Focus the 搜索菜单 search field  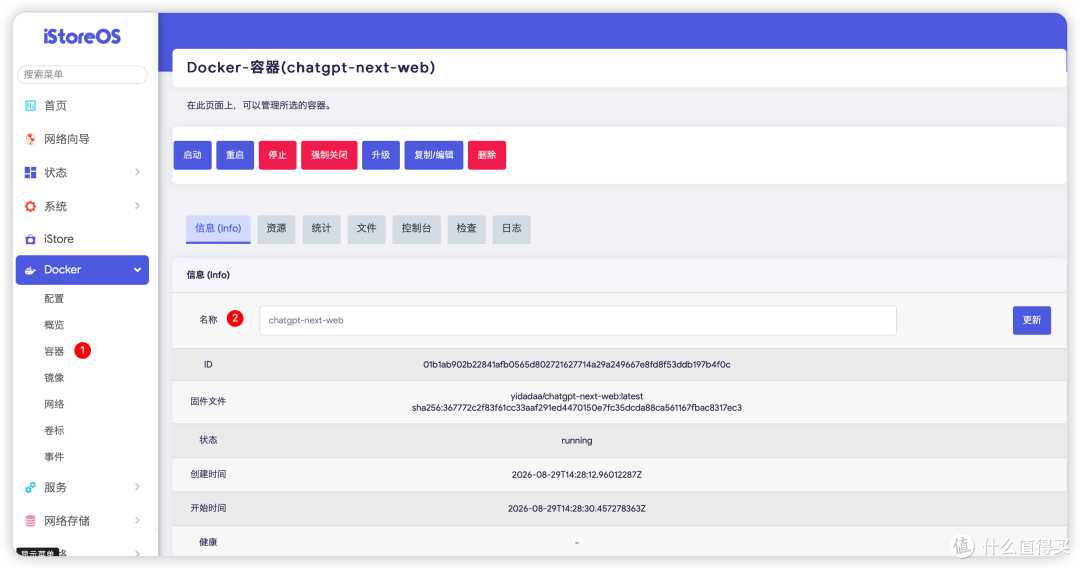[82, 74]
